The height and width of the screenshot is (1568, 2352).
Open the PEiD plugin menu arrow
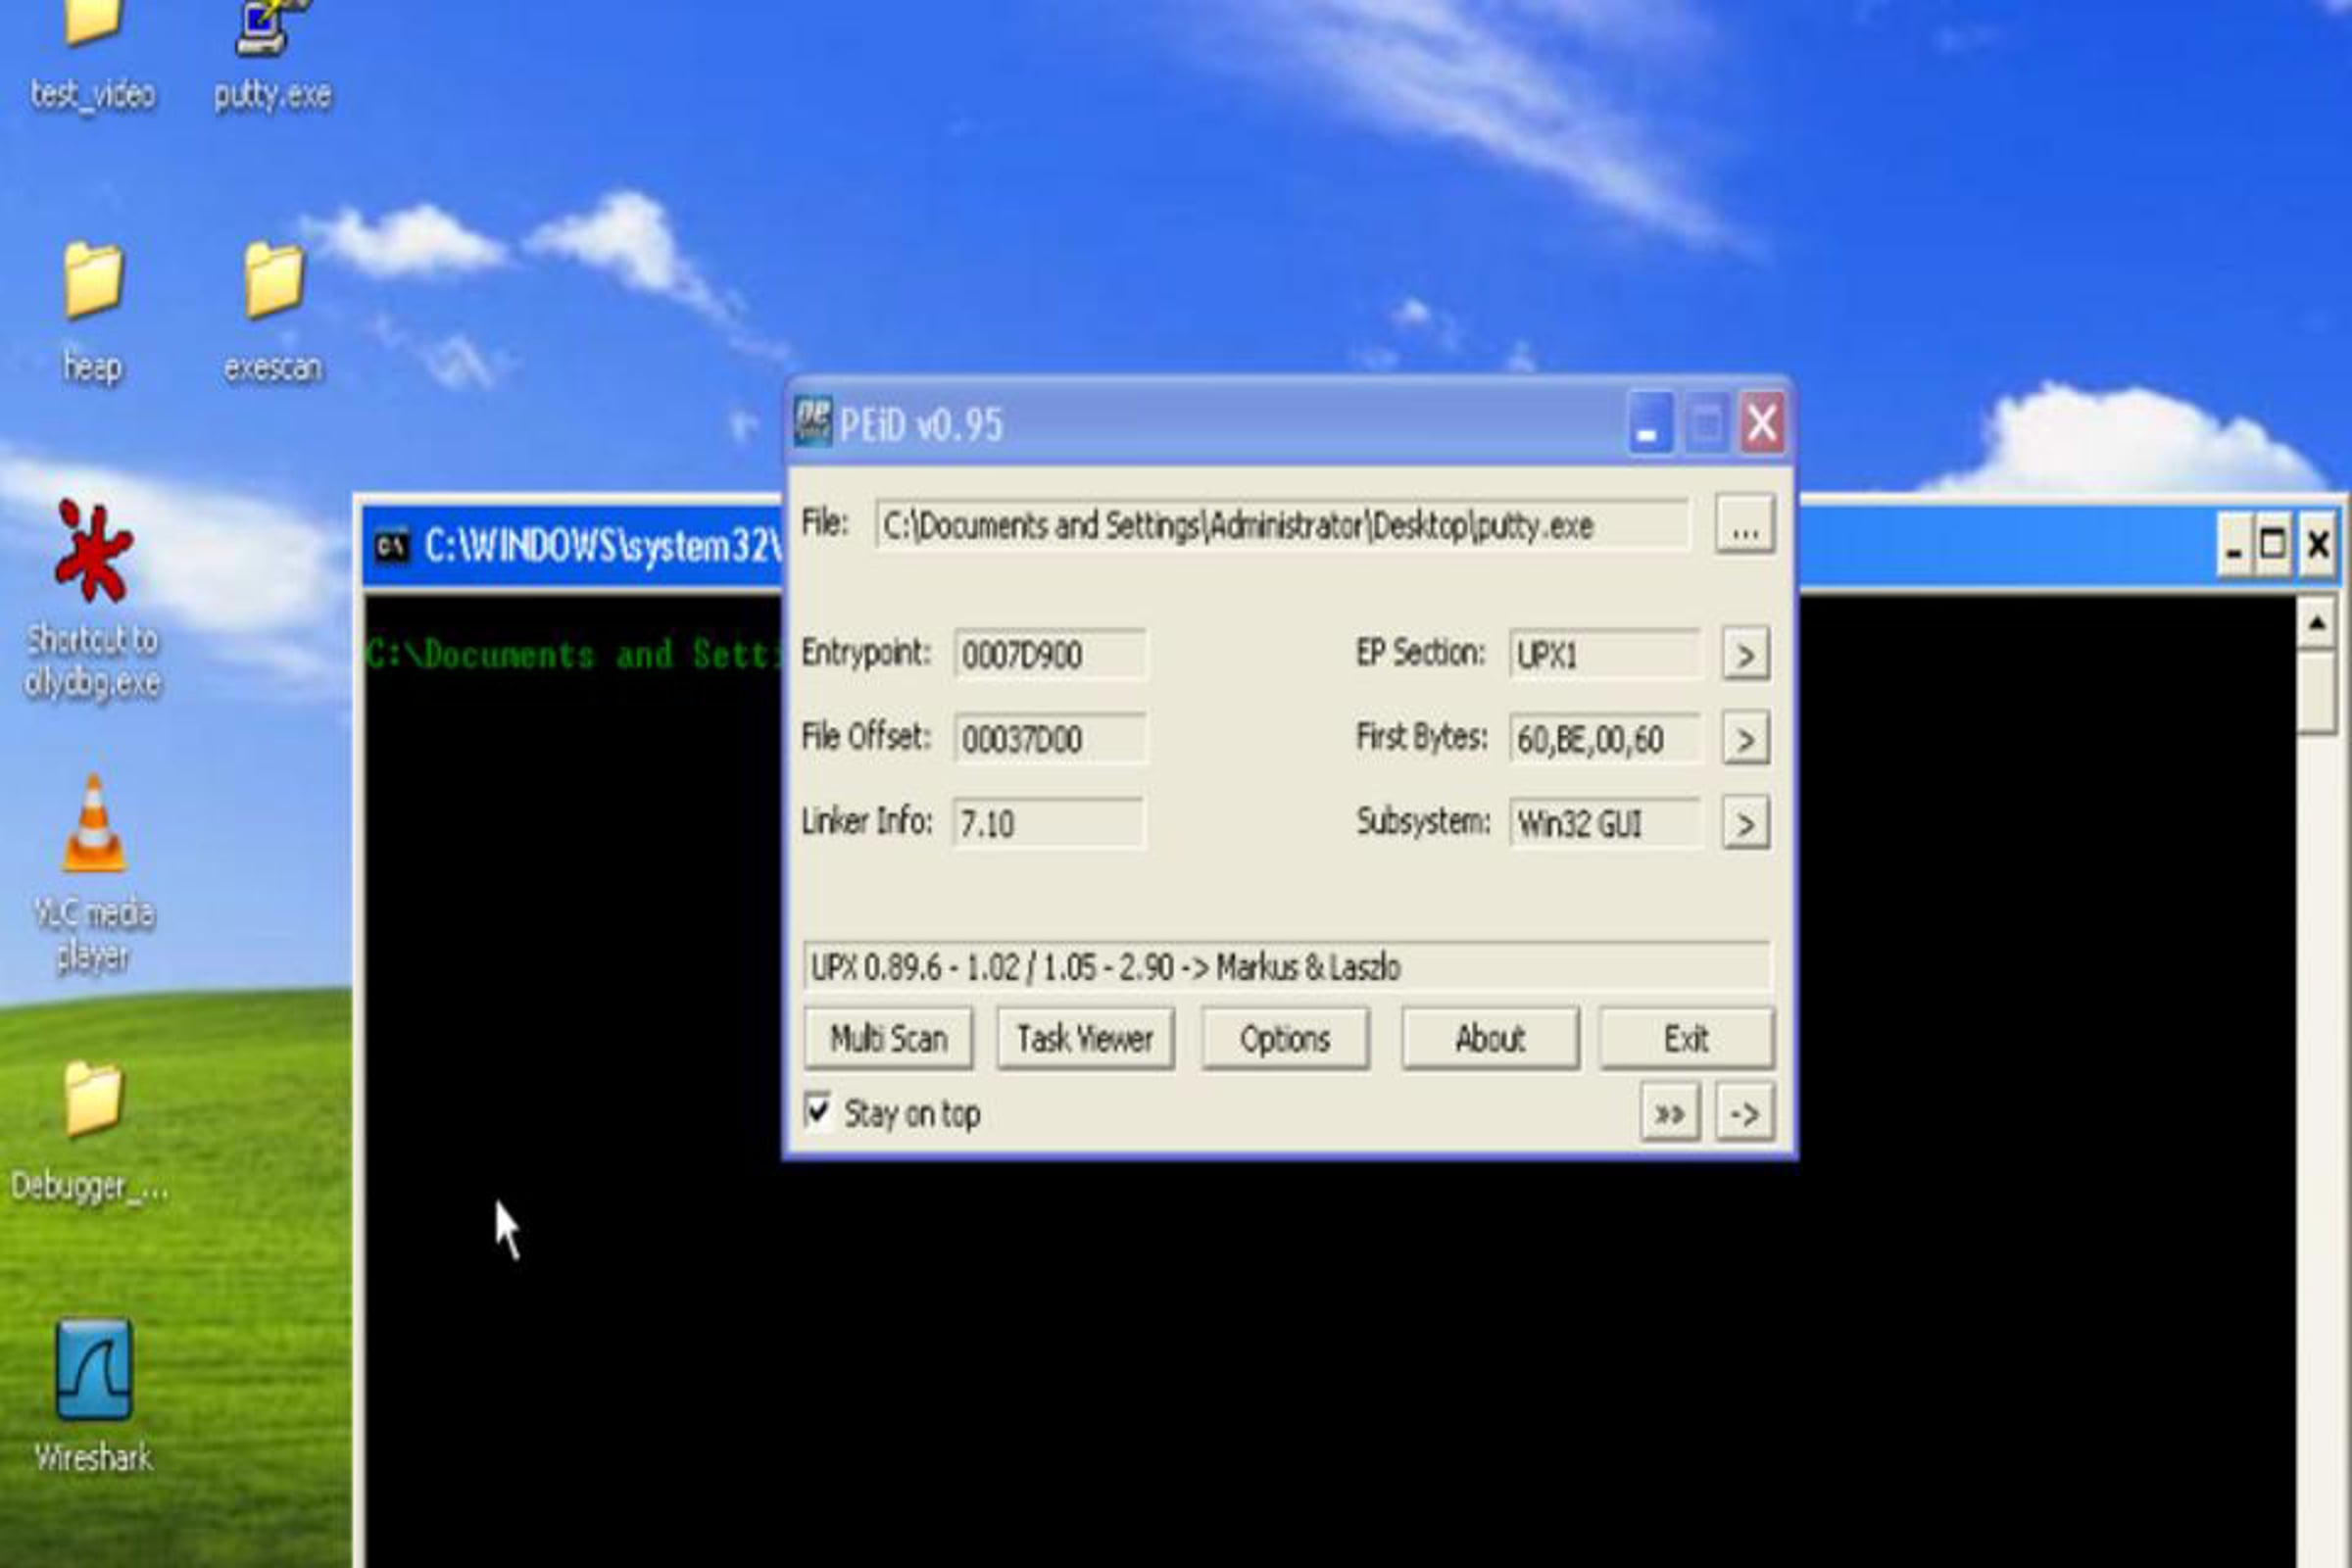click(x=1746, y=1112)
